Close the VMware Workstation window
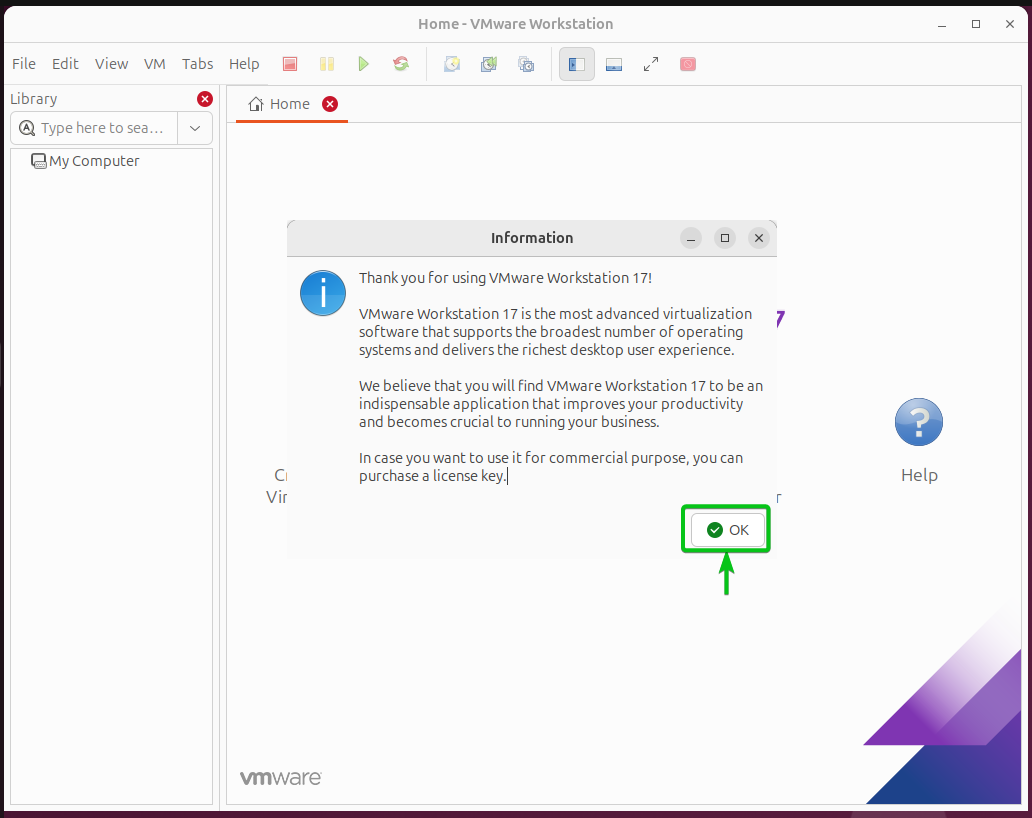Screen dimensions: 1032x818 (1010, 24)
